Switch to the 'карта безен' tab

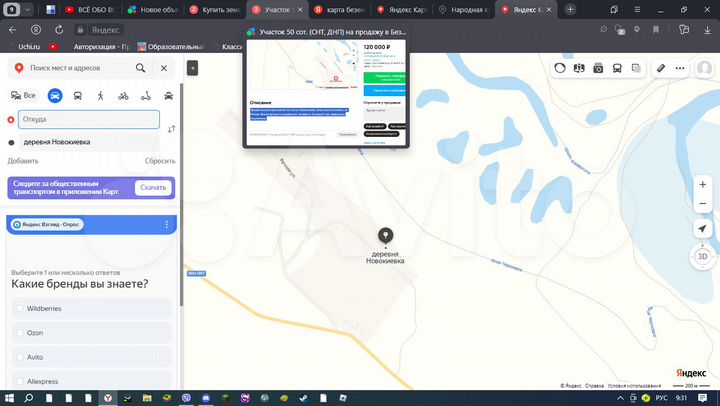tap(339, 9)
